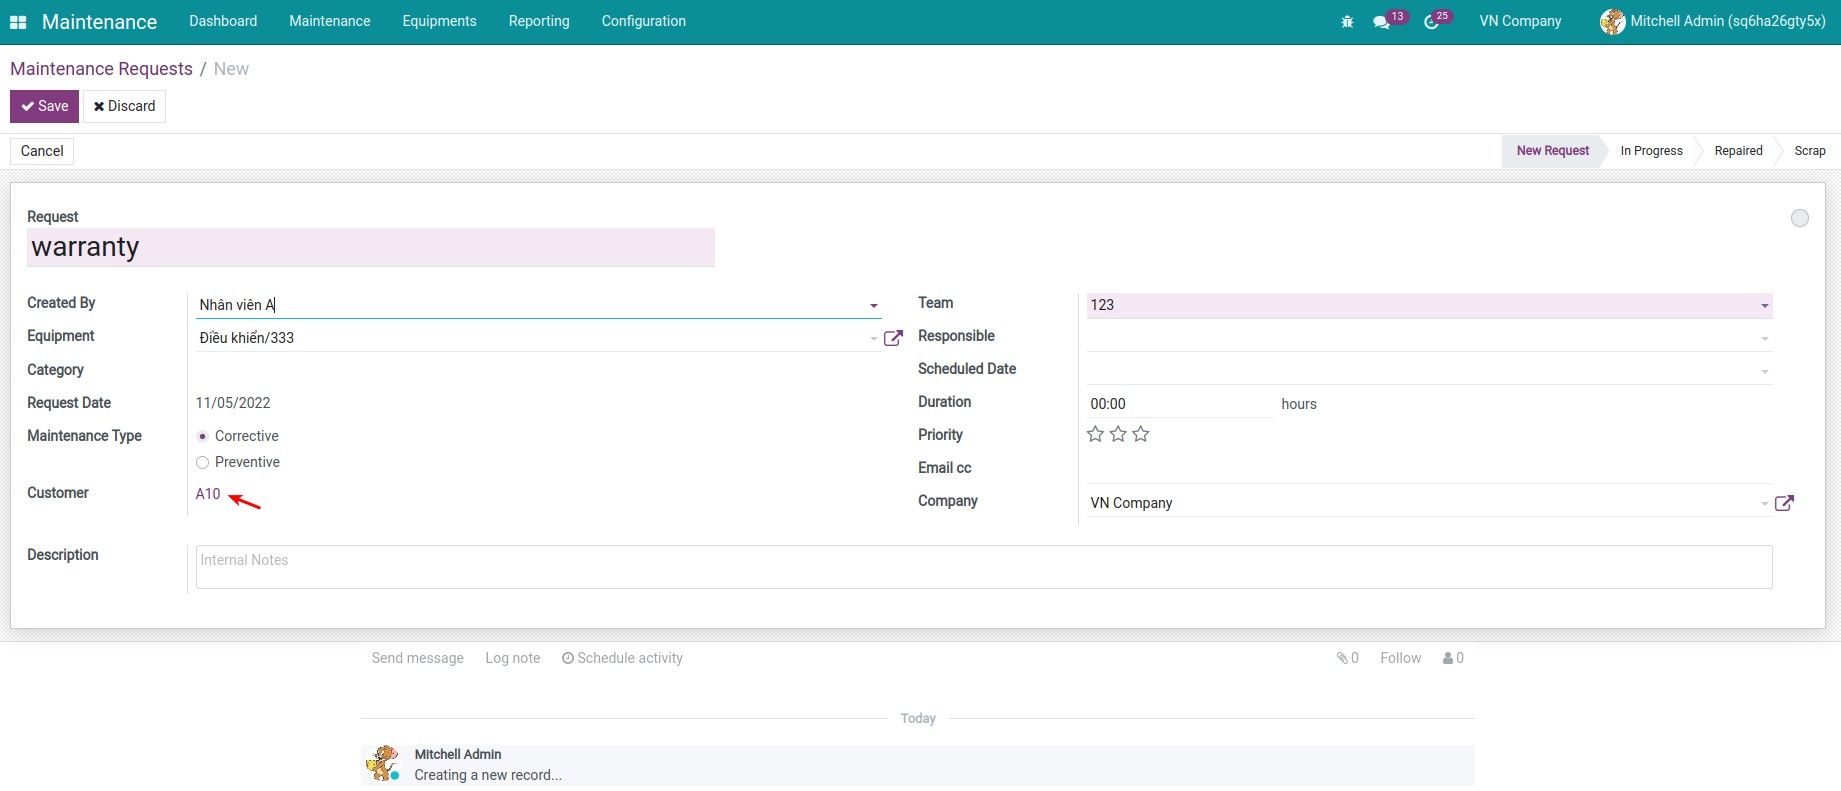Open the apps grid menu icon
This screenshot has width=1841, height=791.
pyautogui.click(x=18, y=22)
